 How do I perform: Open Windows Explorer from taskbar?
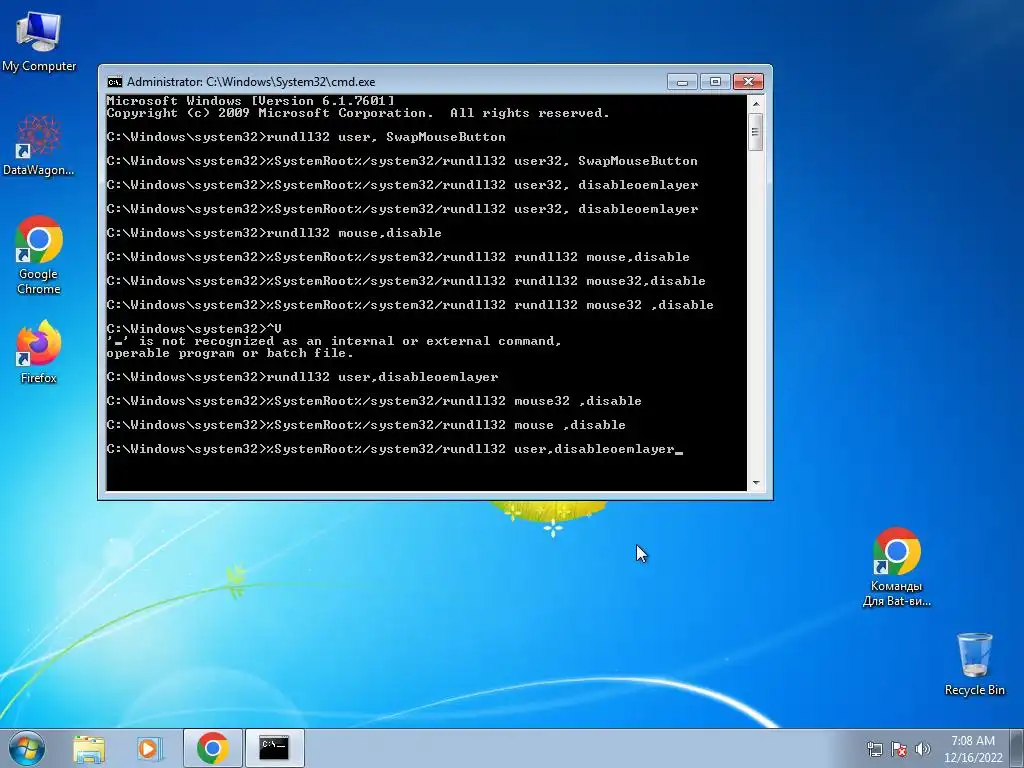coord(89,748)
